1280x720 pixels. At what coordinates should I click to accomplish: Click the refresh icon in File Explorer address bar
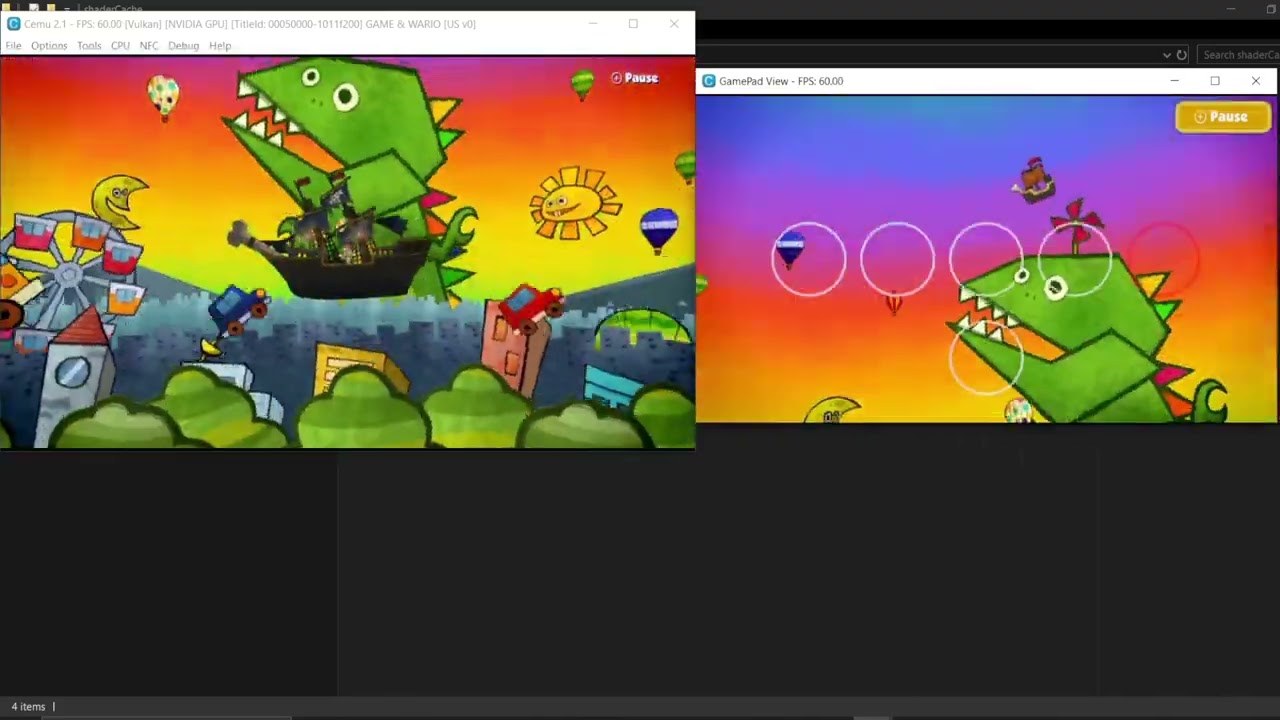pos(1181,55)
